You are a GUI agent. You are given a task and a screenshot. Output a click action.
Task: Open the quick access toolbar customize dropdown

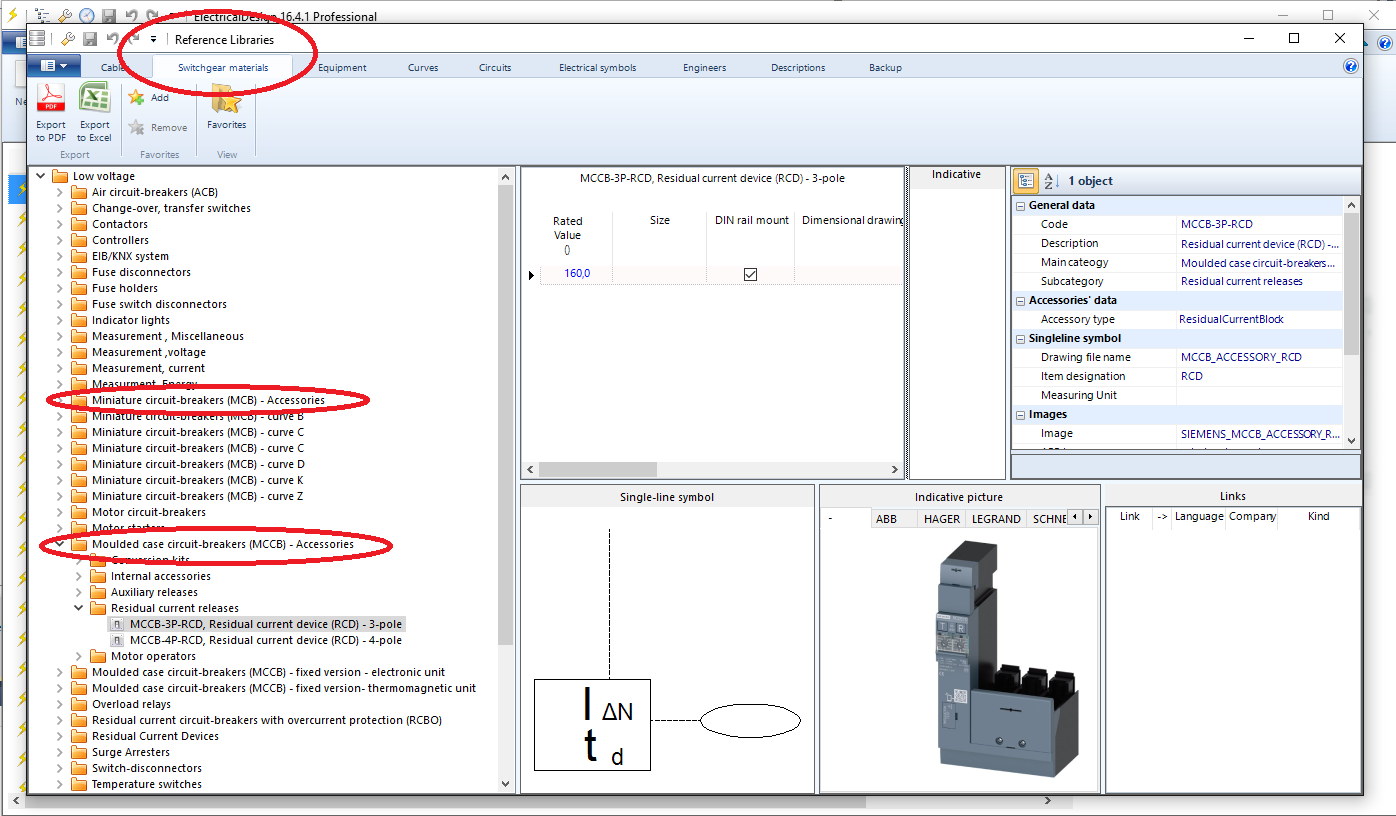[152, 38]
